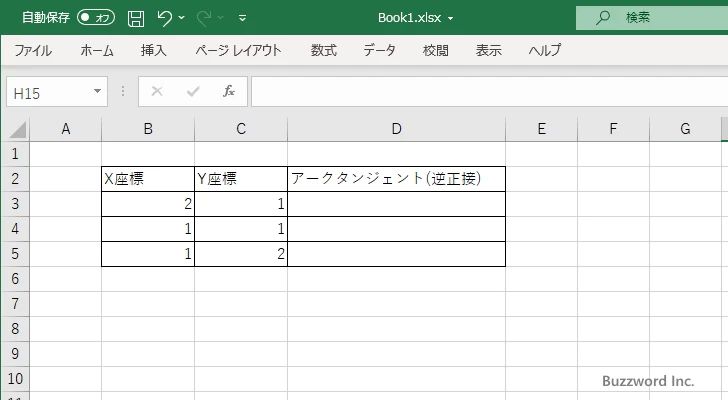
Task: Open the データ tab
Action: 379,50
